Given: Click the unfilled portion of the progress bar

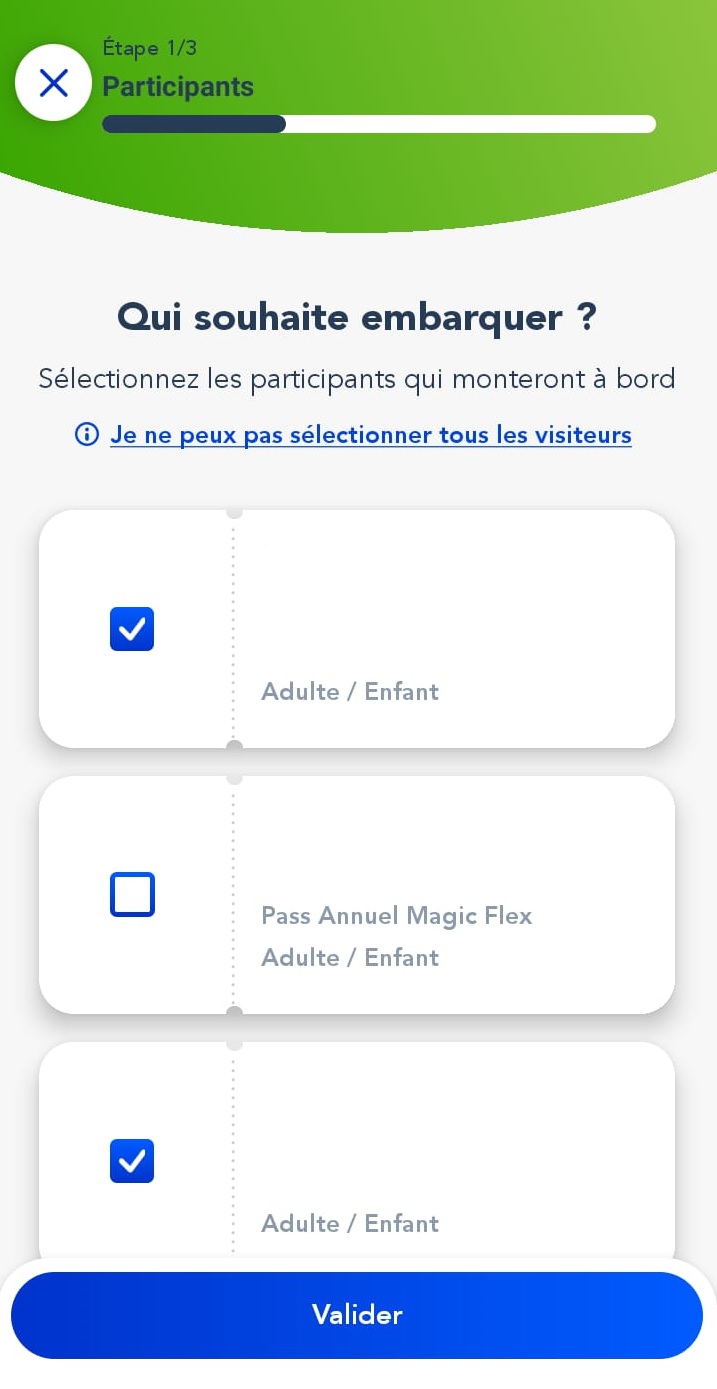Looking at the screenshot, I should (x=471, y=124).
